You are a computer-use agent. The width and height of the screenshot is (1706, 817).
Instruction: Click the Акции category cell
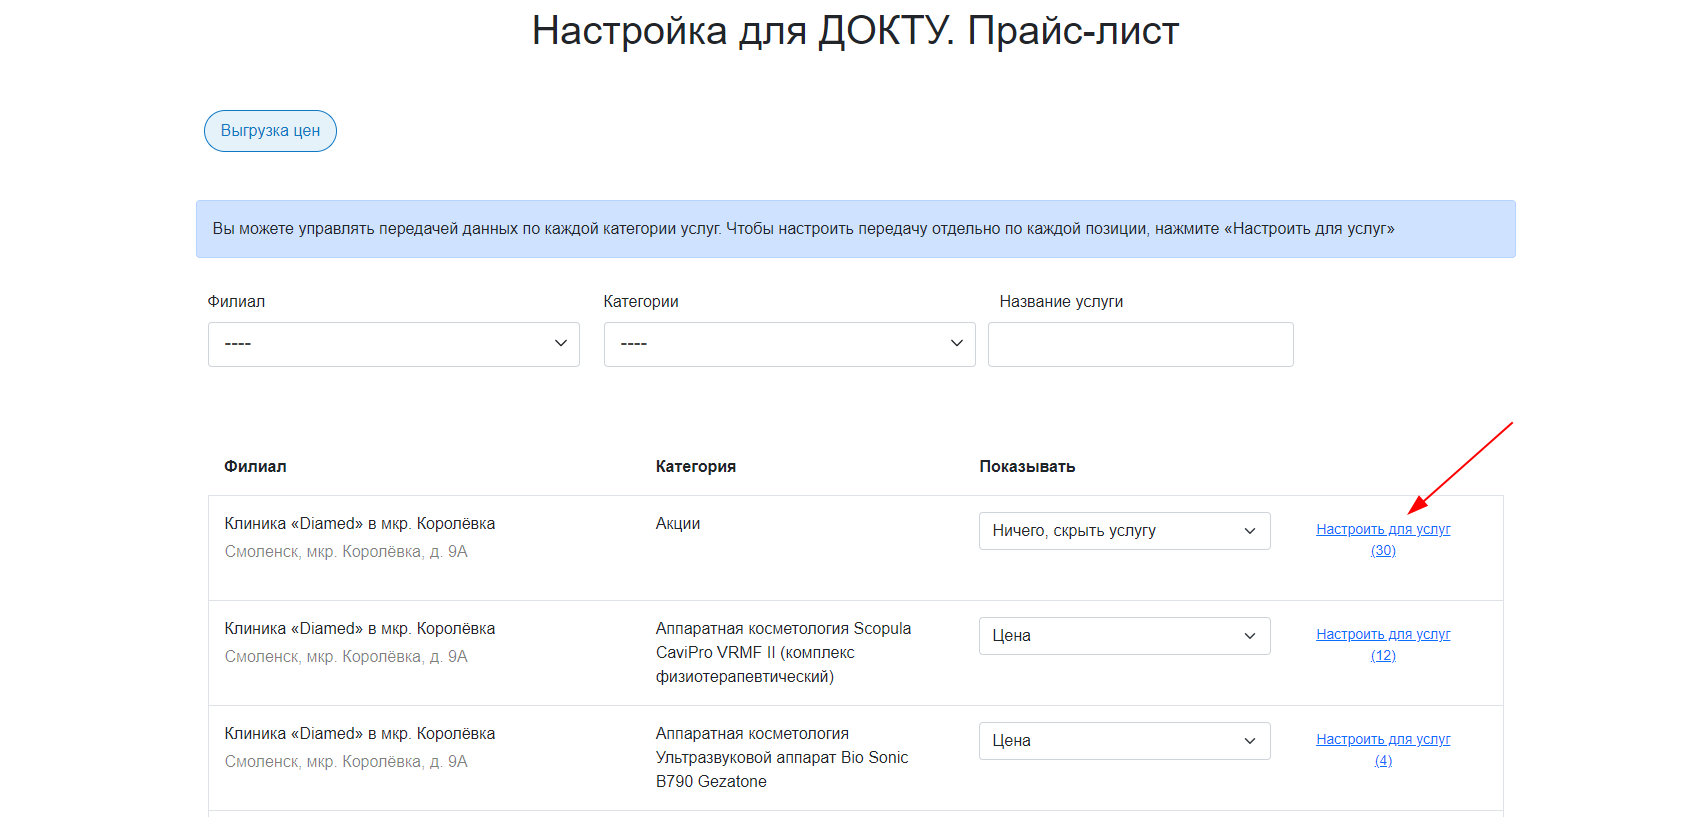click(678, 524)
